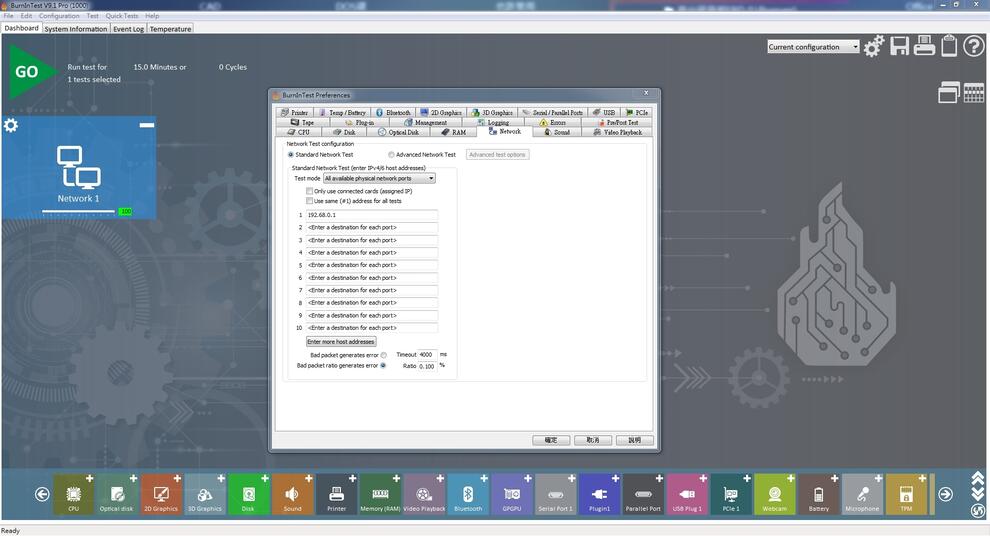
Task: Switch to RAM preferences tab
Action: pos(453,133)
